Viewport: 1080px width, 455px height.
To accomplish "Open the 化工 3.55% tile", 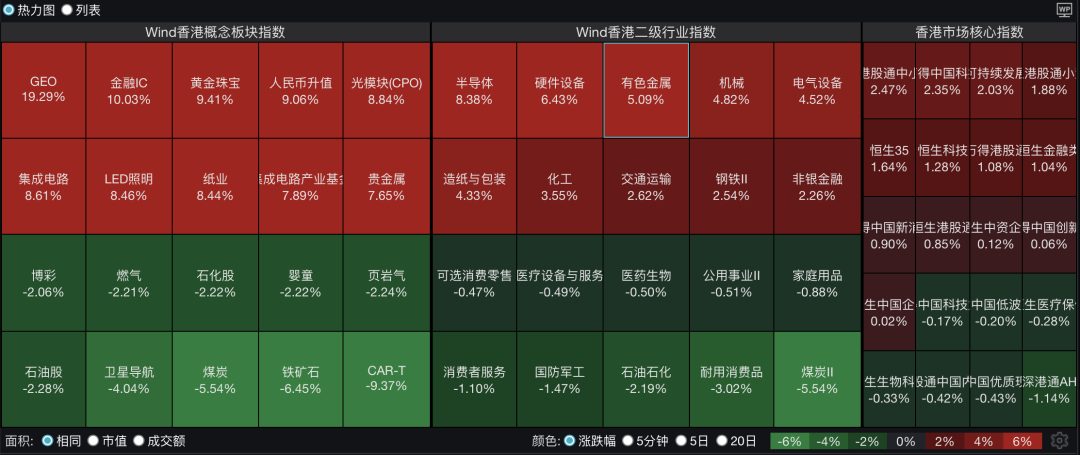I will click(560, 187).
